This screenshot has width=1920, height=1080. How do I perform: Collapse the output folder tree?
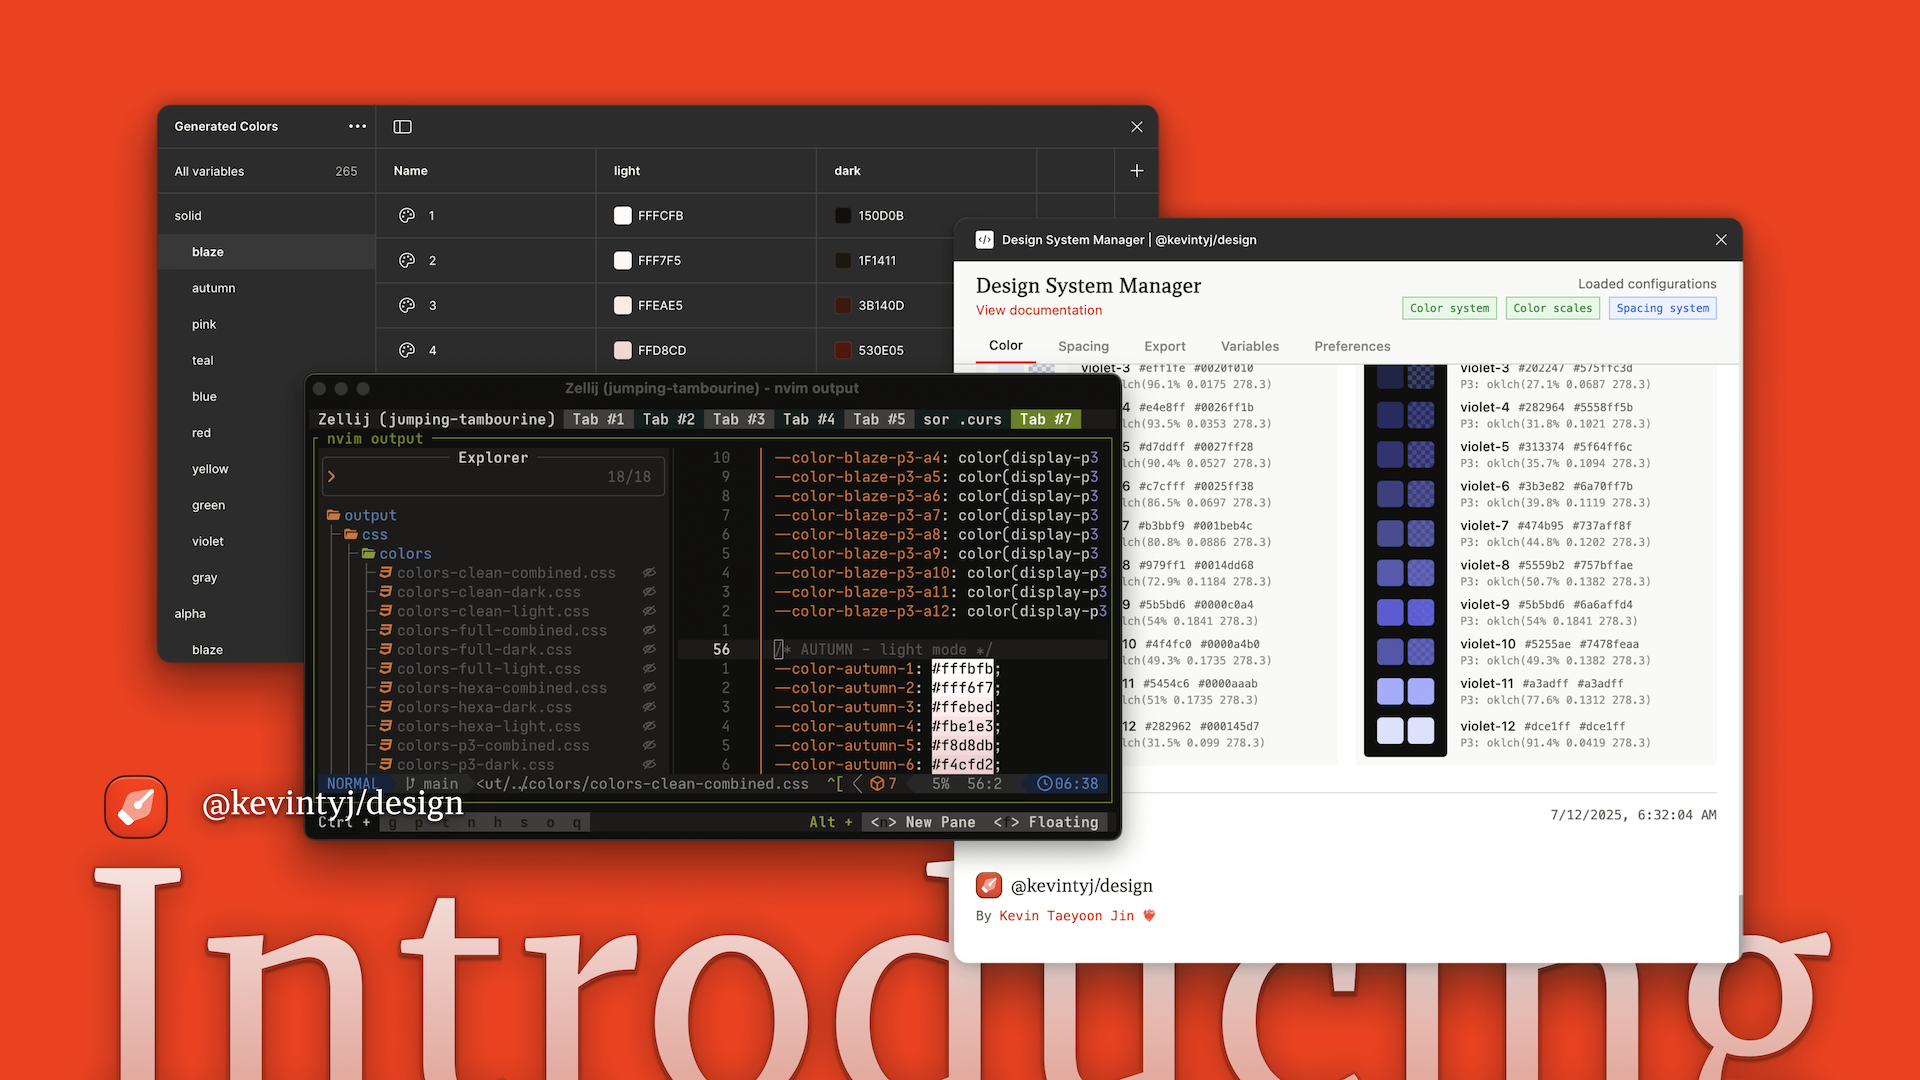(x=333, y=514)
